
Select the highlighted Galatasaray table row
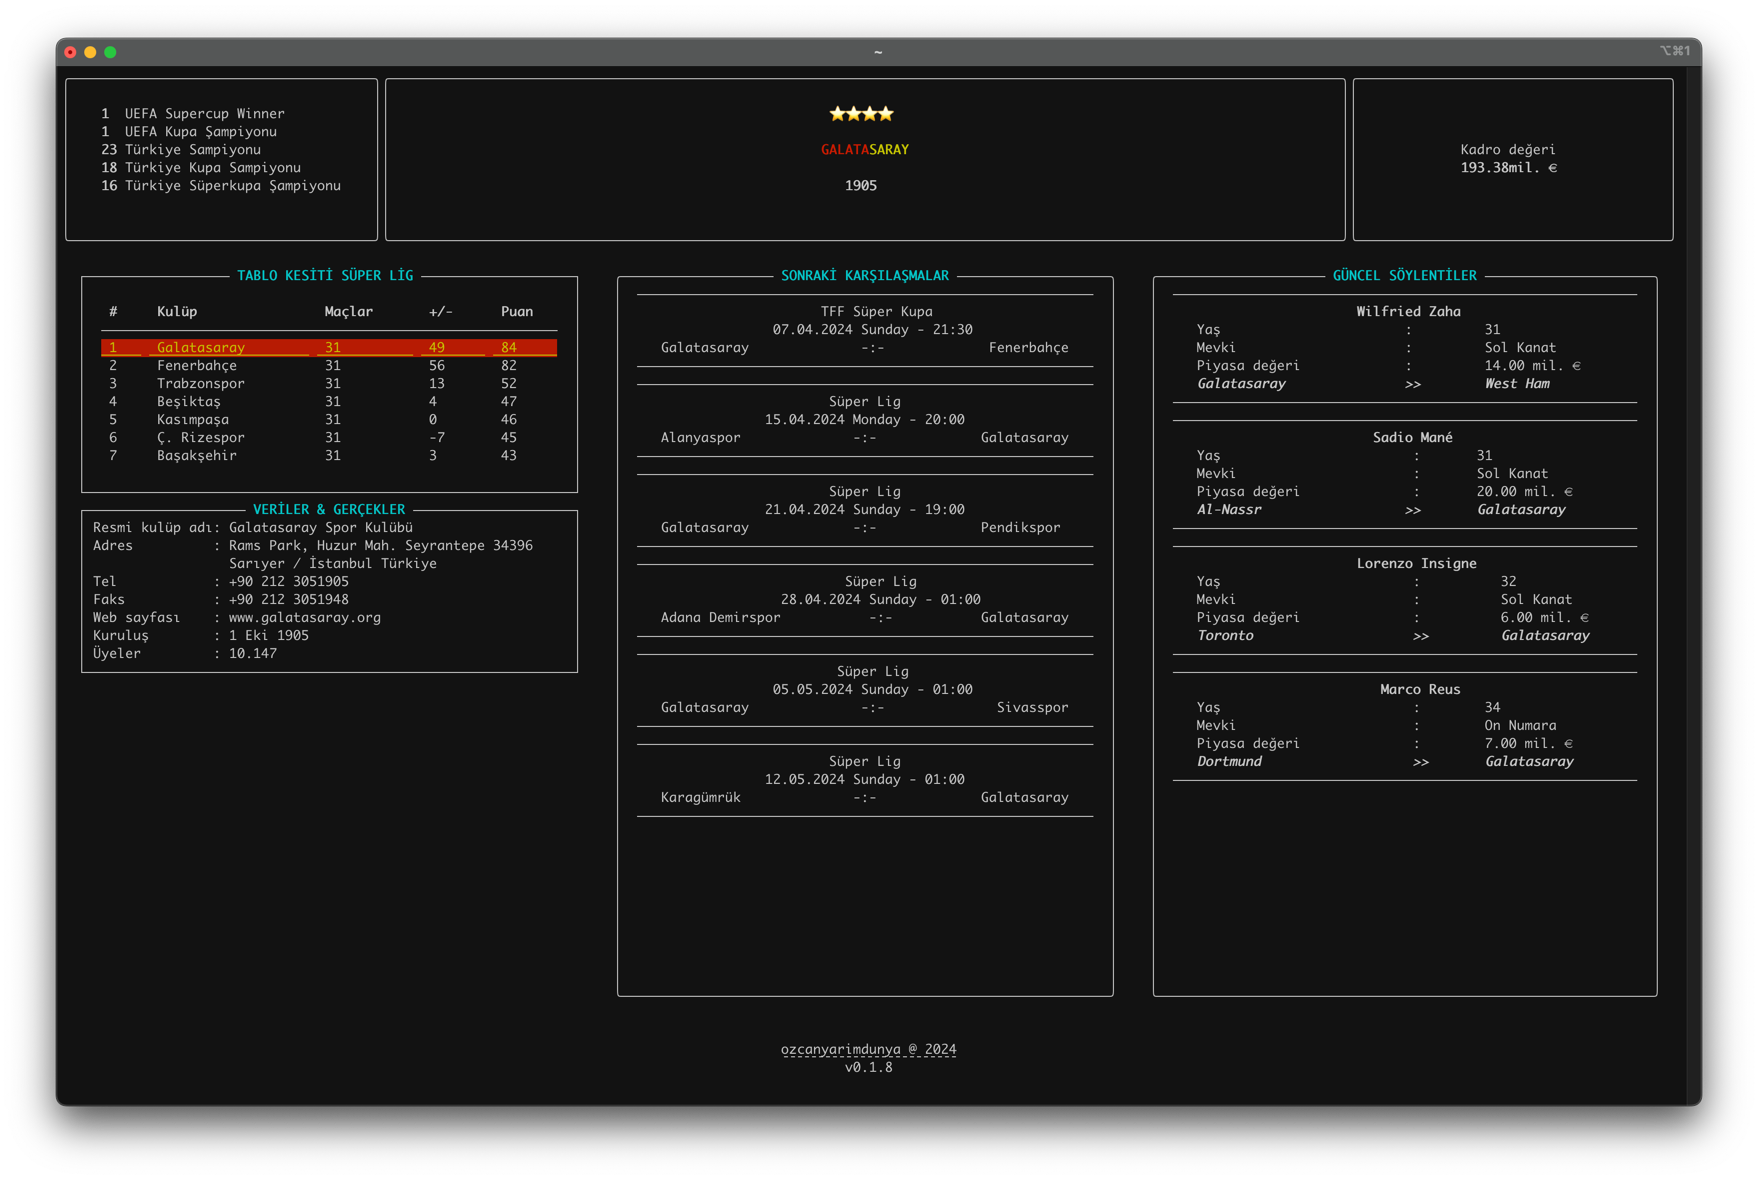pos(329,347)
